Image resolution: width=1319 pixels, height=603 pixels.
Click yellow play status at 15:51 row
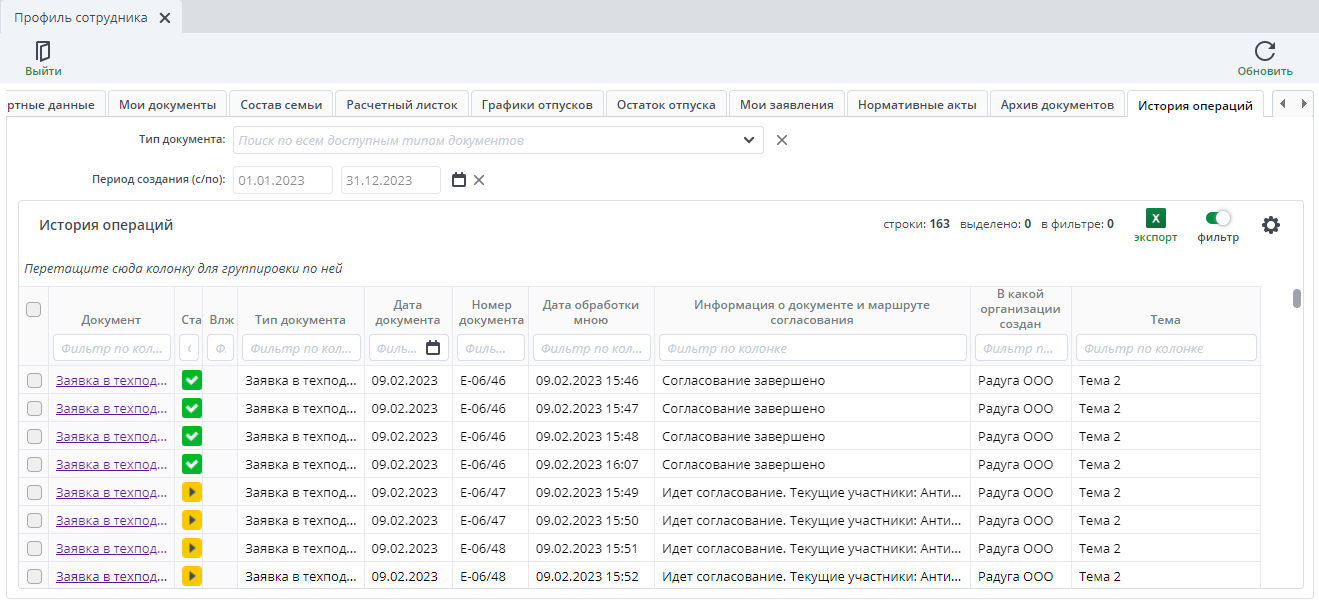(192, 548)
